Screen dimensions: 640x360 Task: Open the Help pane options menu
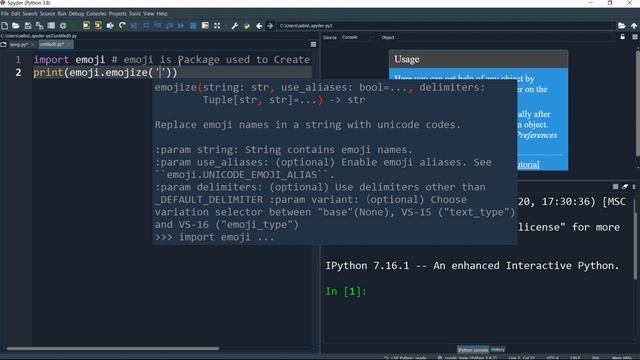tap(635, 37)
